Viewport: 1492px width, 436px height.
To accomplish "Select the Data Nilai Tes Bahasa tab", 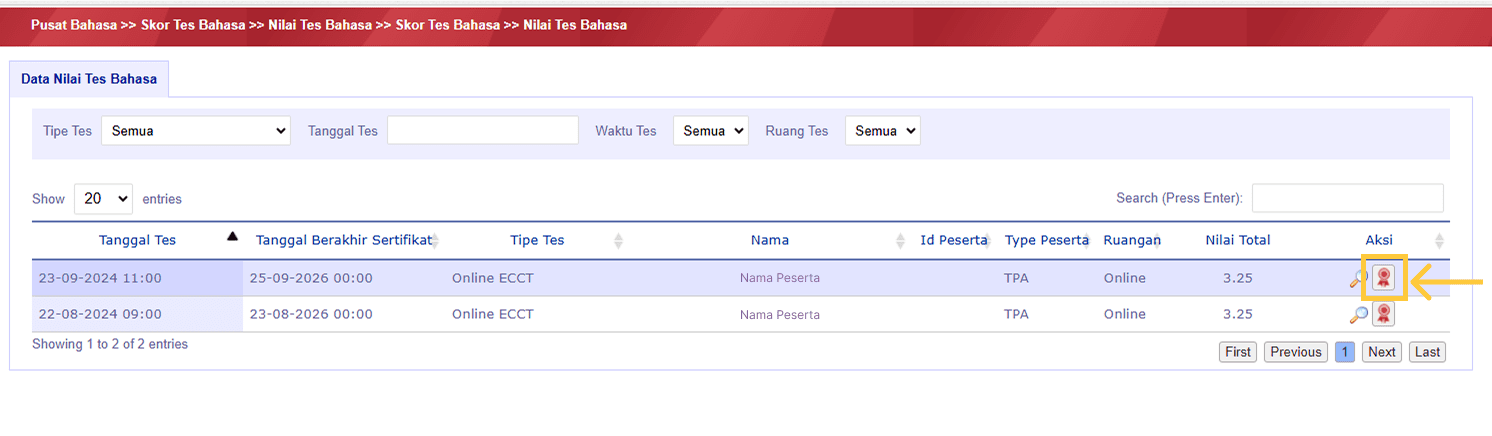I will pos(89,79).
